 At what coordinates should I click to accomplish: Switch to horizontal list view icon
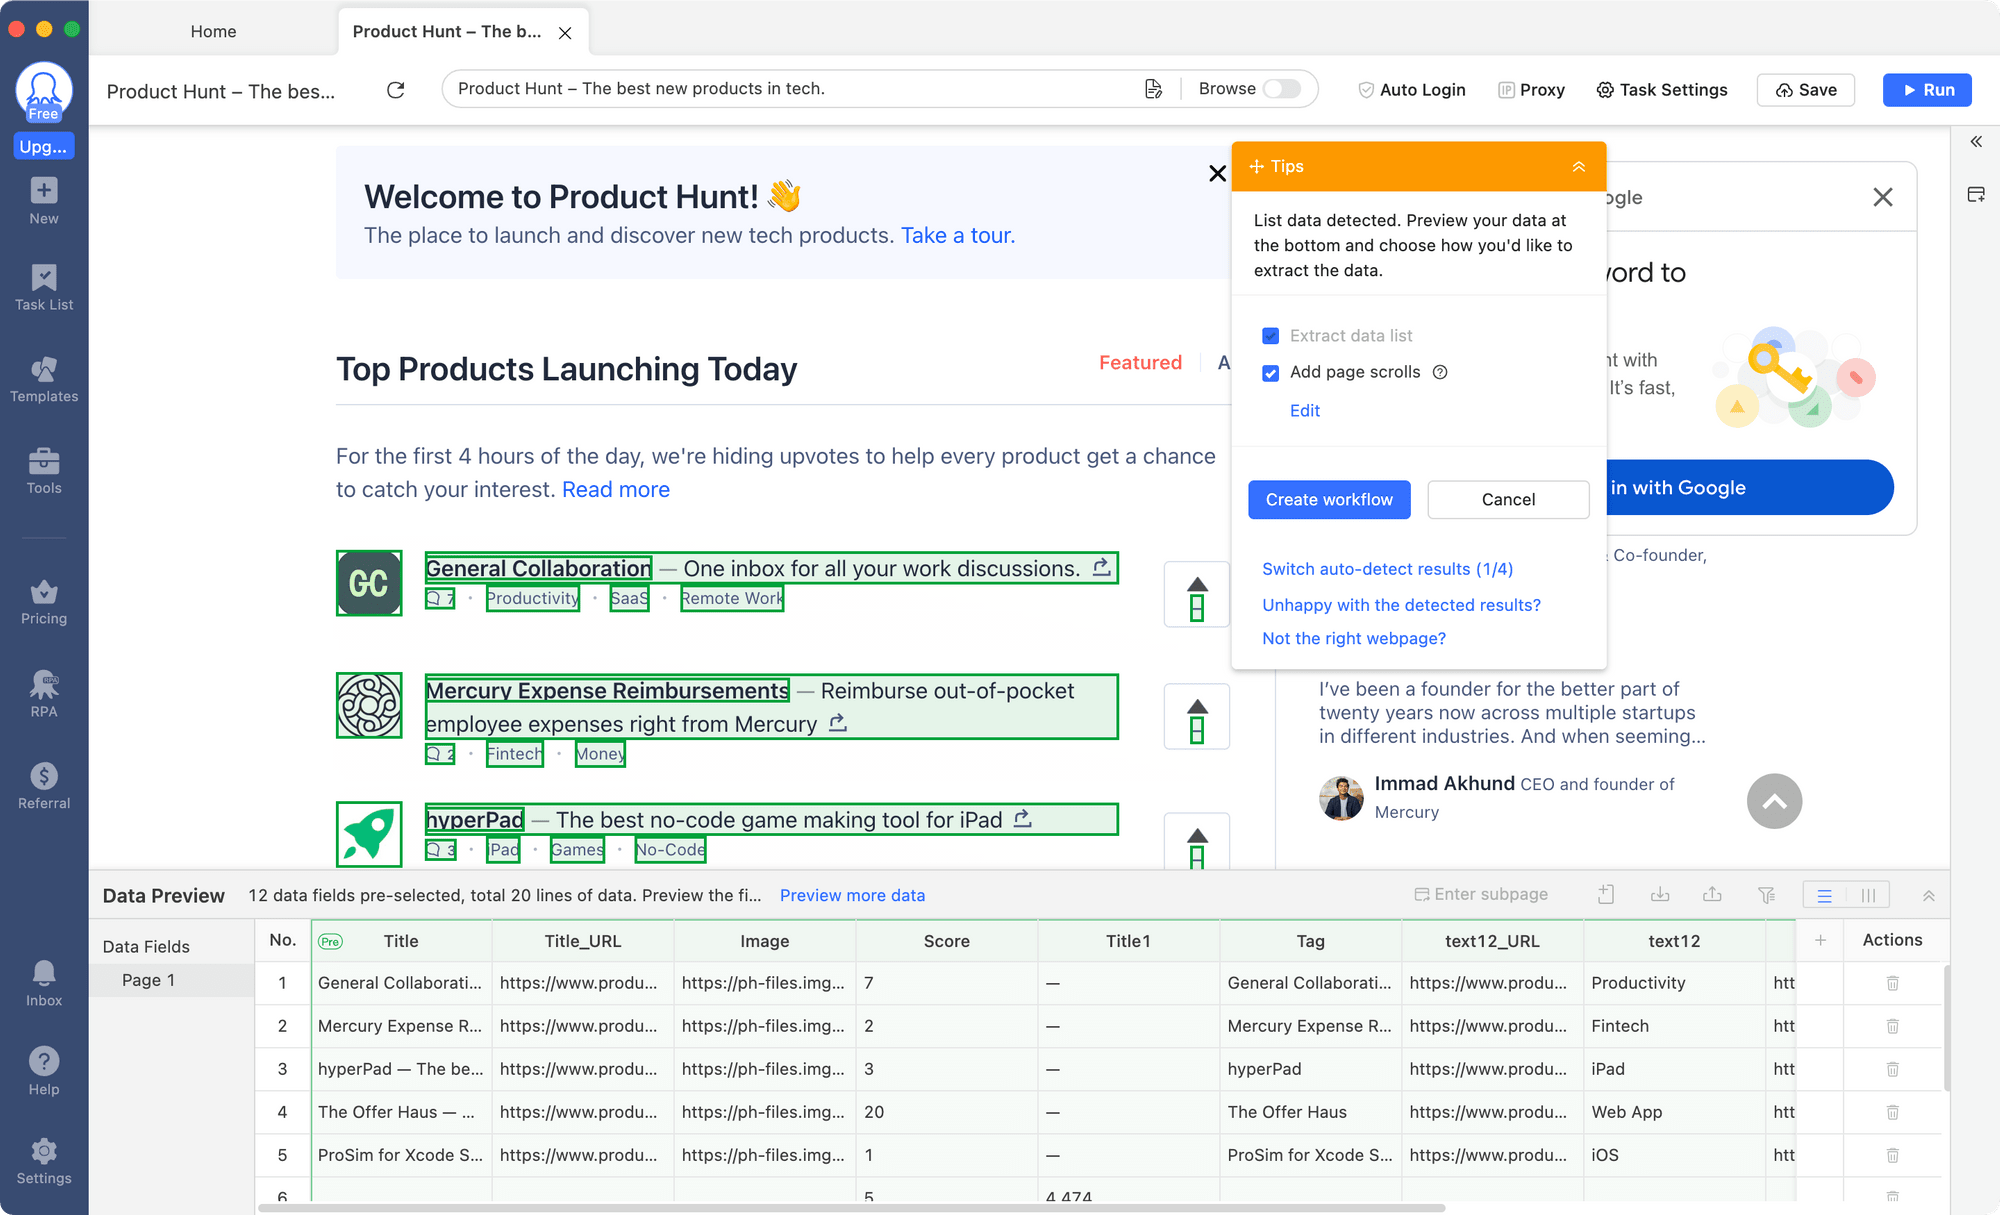click(1824, 895)
